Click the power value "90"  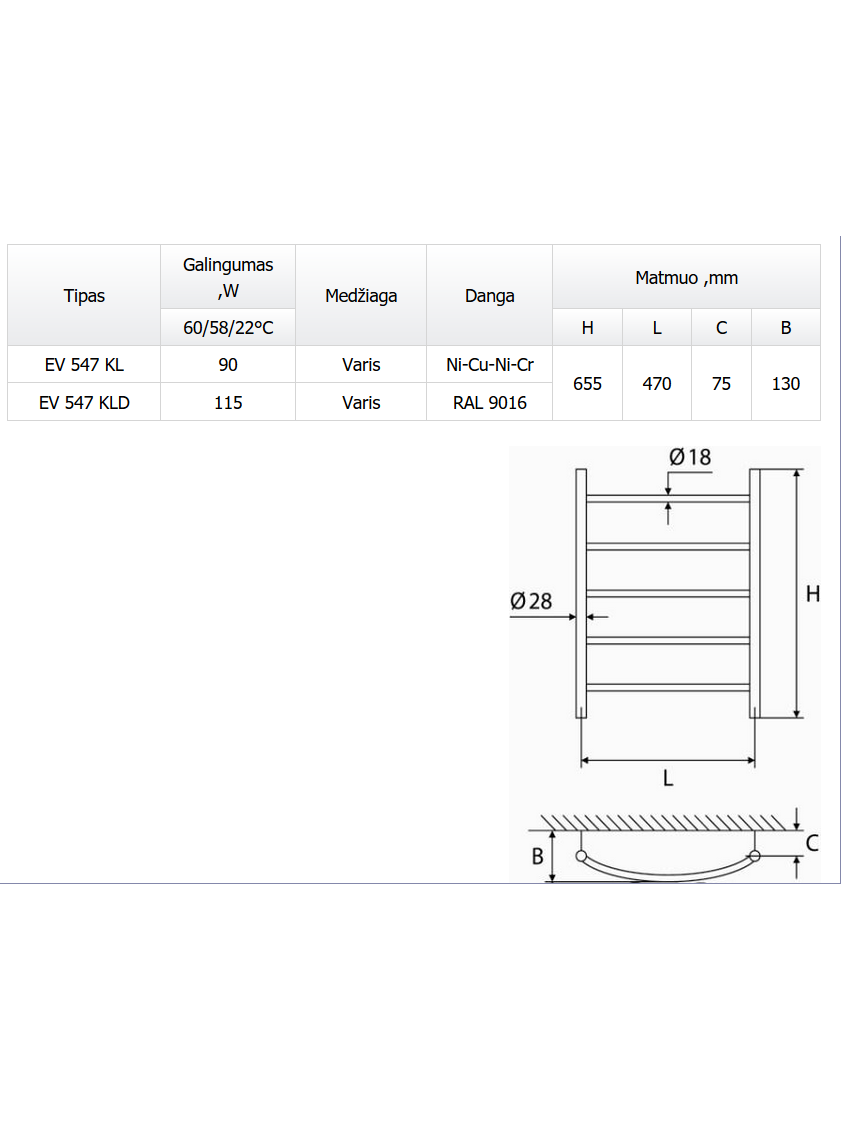click(228, 365)
